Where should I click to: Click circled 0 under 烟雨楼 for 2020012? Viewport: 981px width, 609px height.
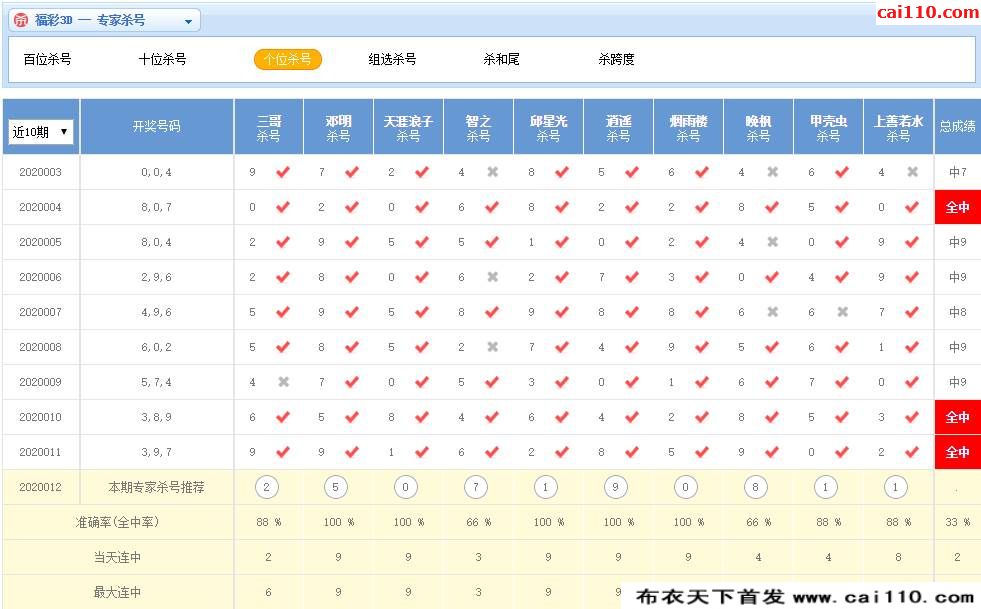point(686,487)
